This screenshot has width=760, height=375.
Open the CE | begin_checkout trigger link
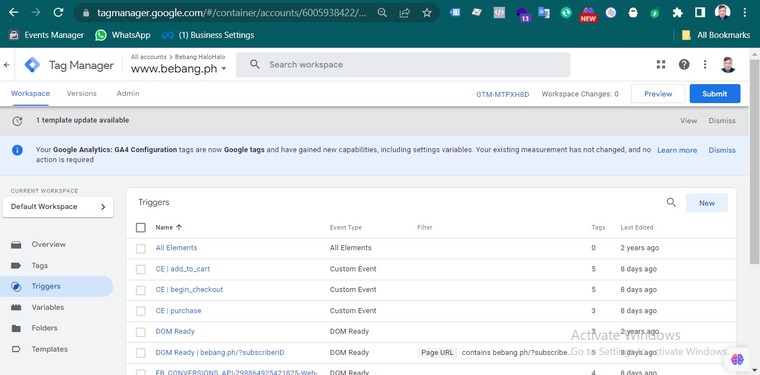coord(189,290)
